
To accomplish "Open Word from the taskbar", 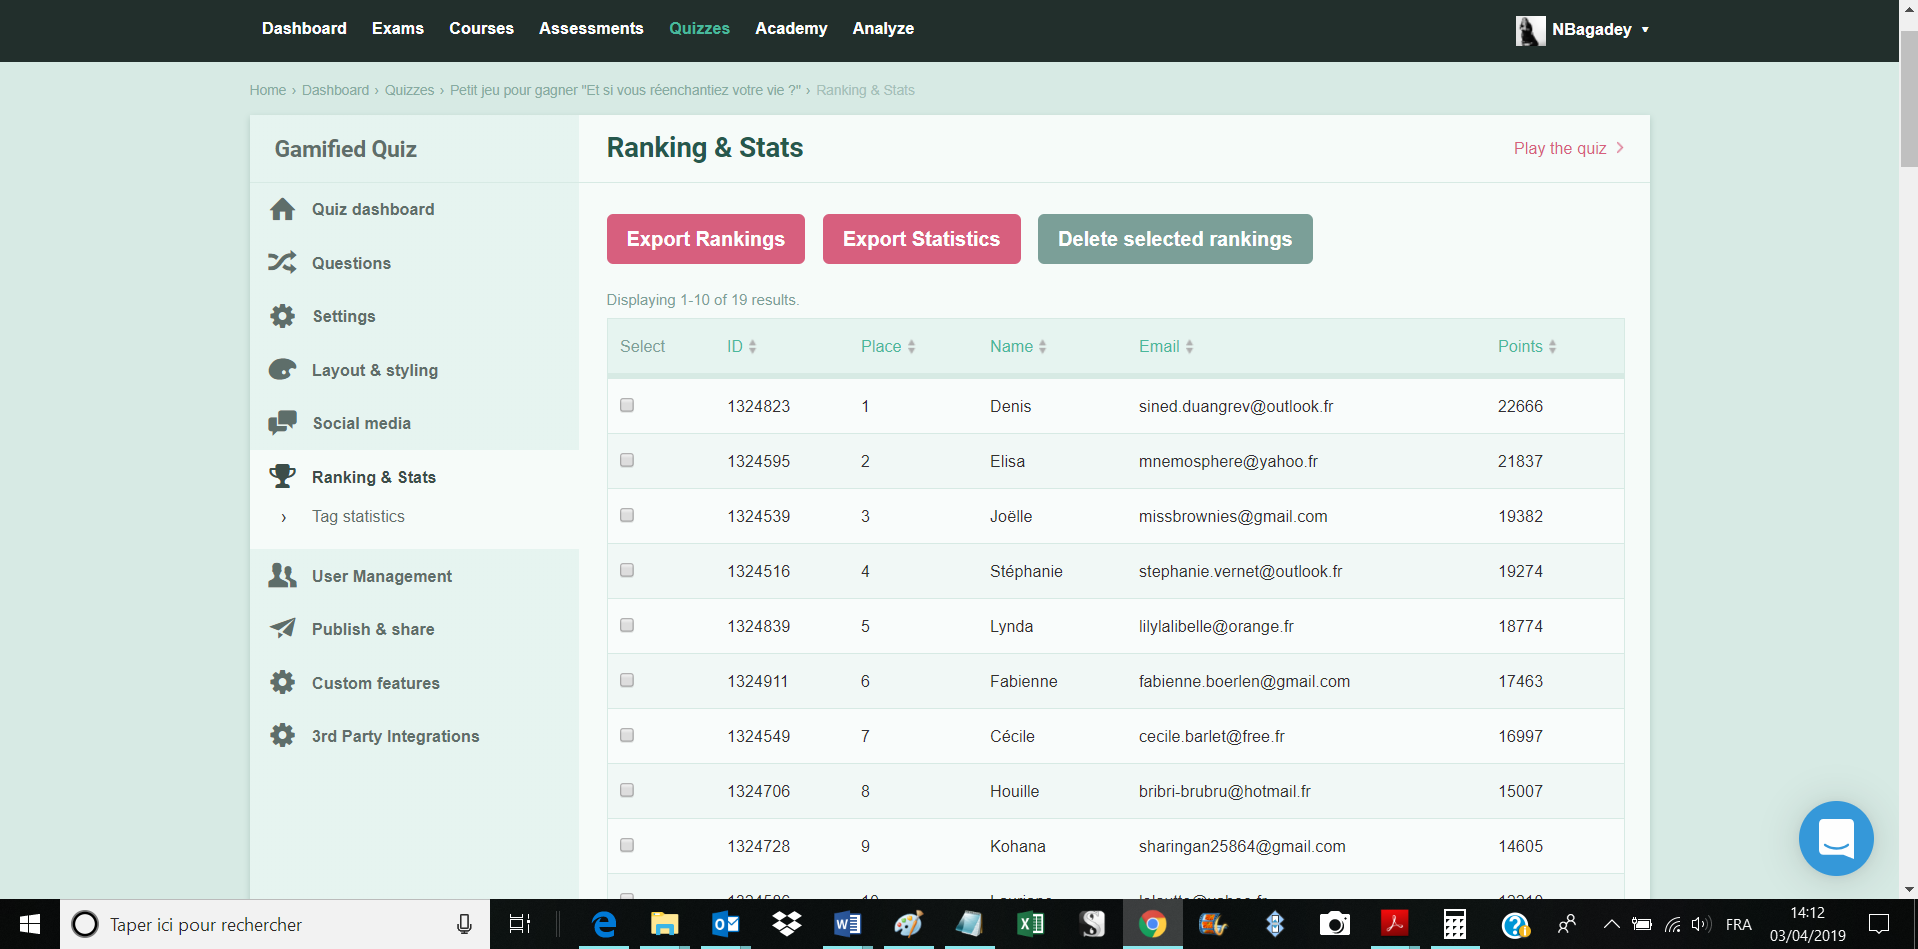I will point(847,924).
